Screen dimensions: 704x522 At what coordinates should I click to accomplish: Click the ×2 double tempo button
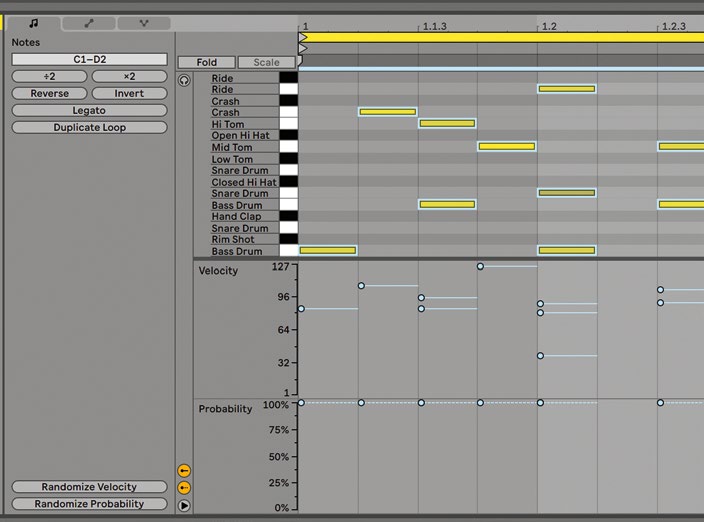[x=129, y=76]
